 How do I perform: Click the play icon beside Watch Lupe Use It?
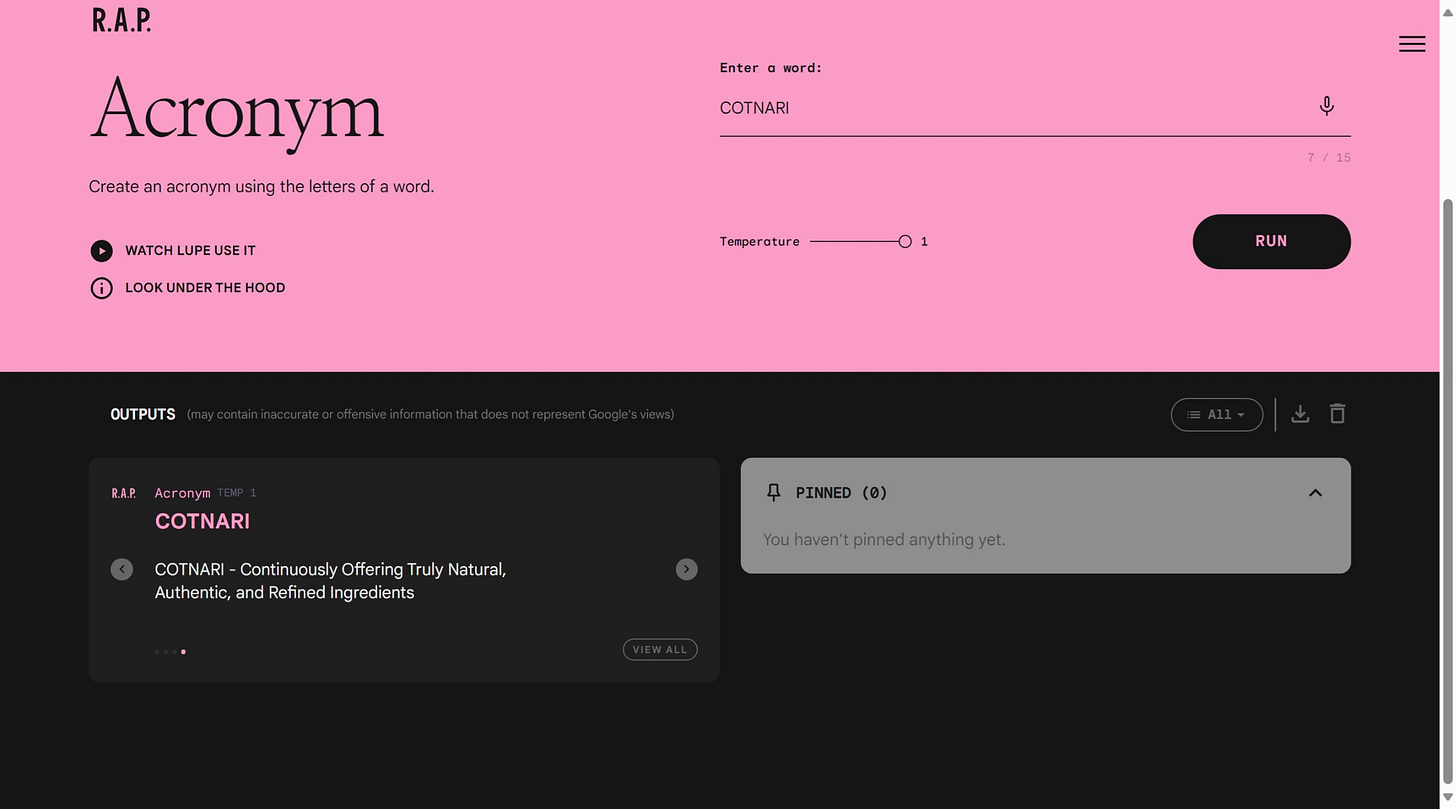point(101,251)
